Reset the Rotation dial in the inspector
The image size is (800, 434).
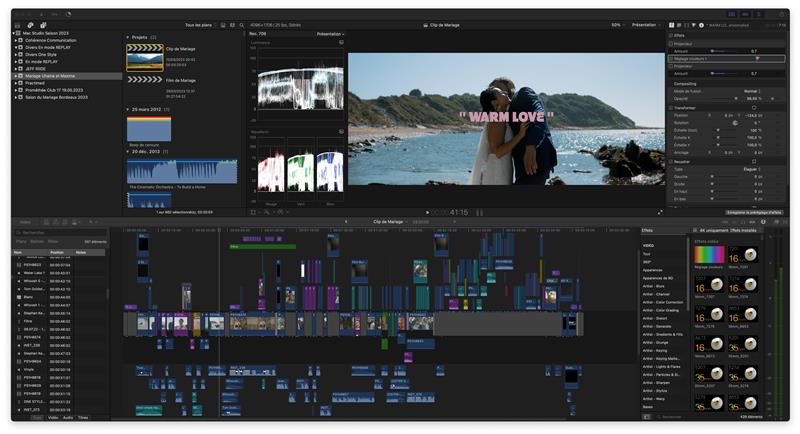735,123
